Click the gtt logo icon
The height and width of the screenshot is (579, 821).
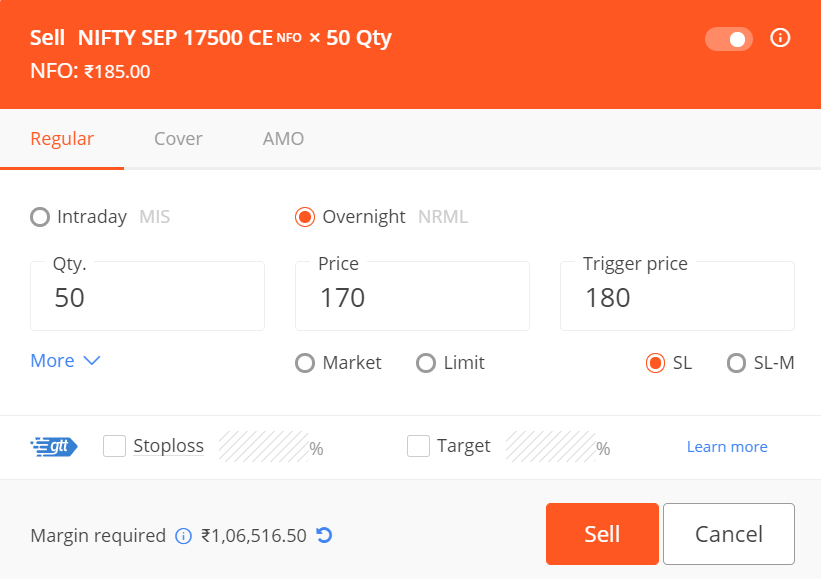[54, 447]
